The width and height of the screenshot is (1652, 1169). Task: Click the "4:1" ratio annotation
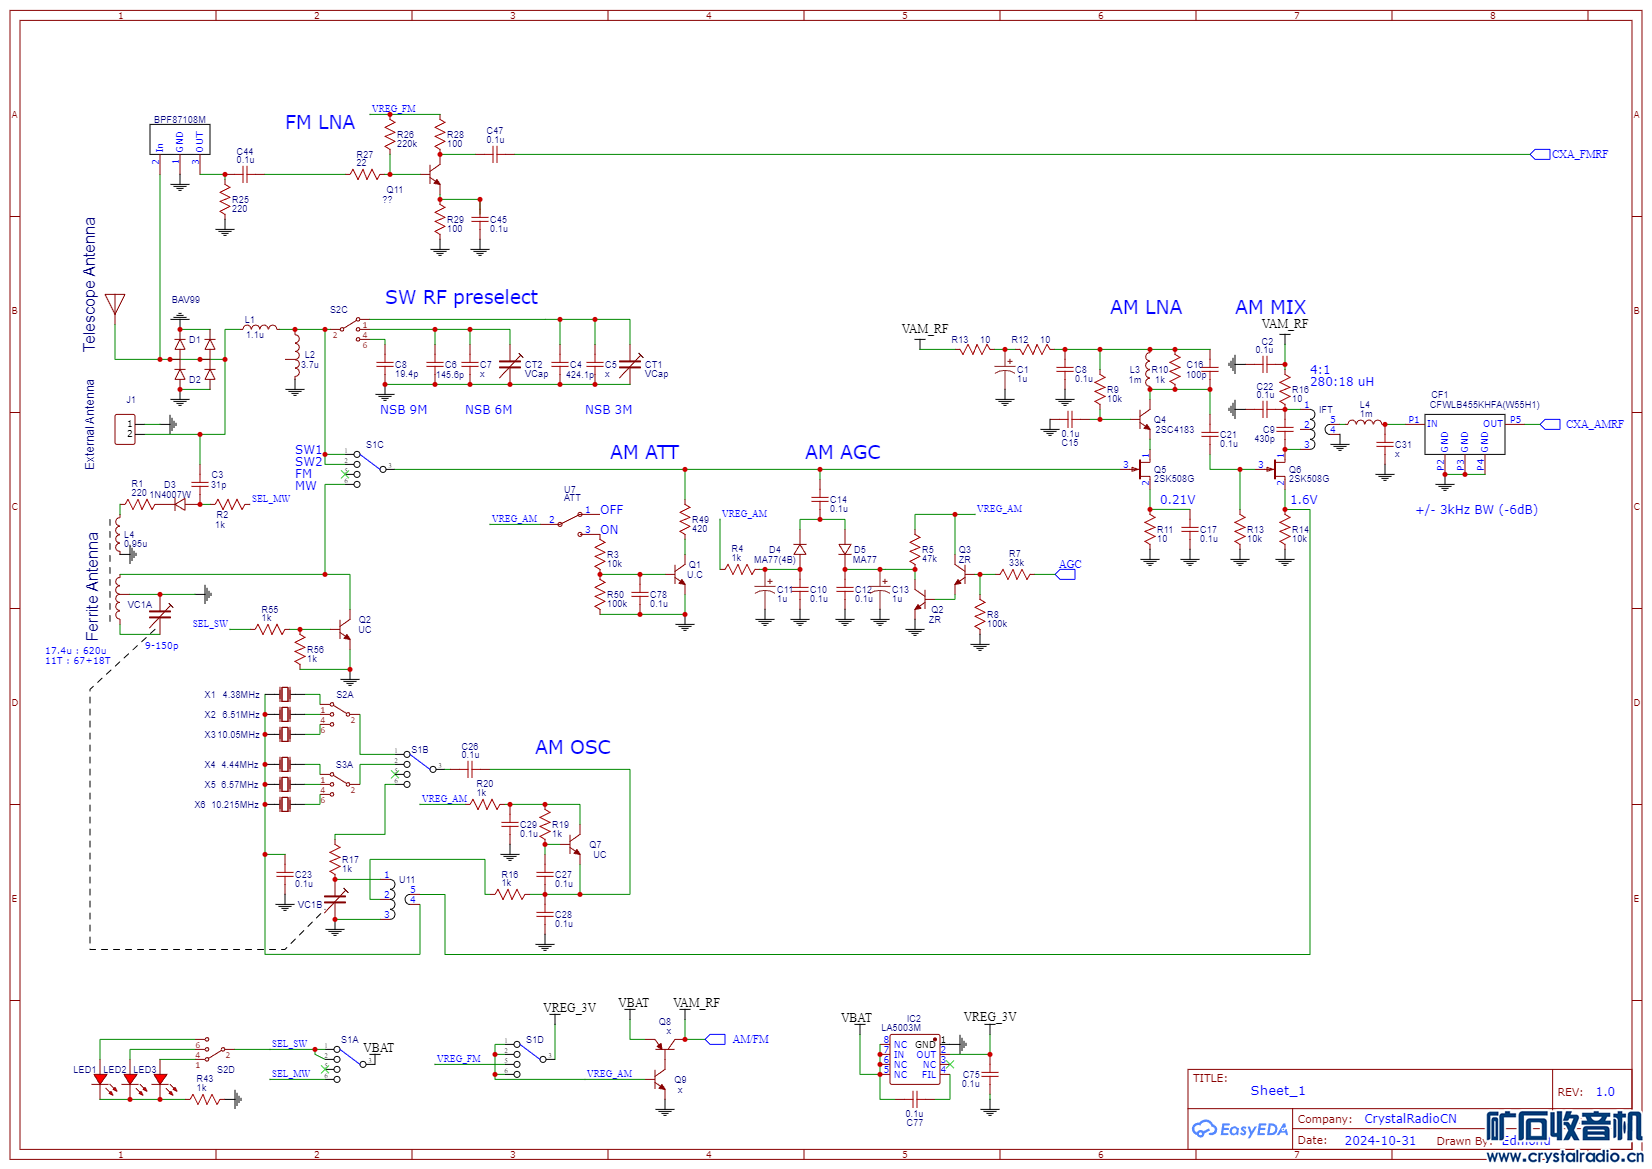1320,369
